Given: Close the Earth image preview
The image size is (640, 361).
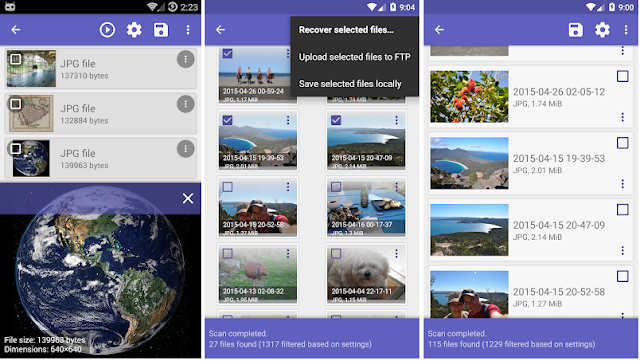Looking at the screenshot, I should pyautogui.click(x=188, y=198).
